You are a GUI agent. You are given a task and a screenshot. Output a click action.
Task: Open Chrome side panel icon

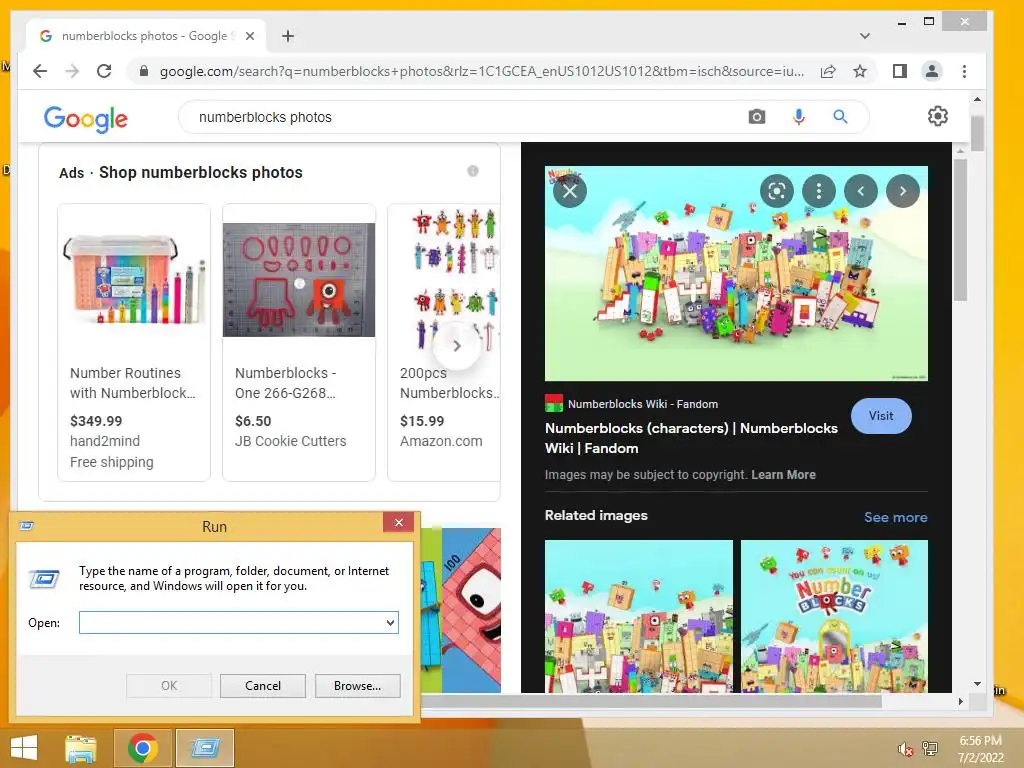tap(900, 71)
